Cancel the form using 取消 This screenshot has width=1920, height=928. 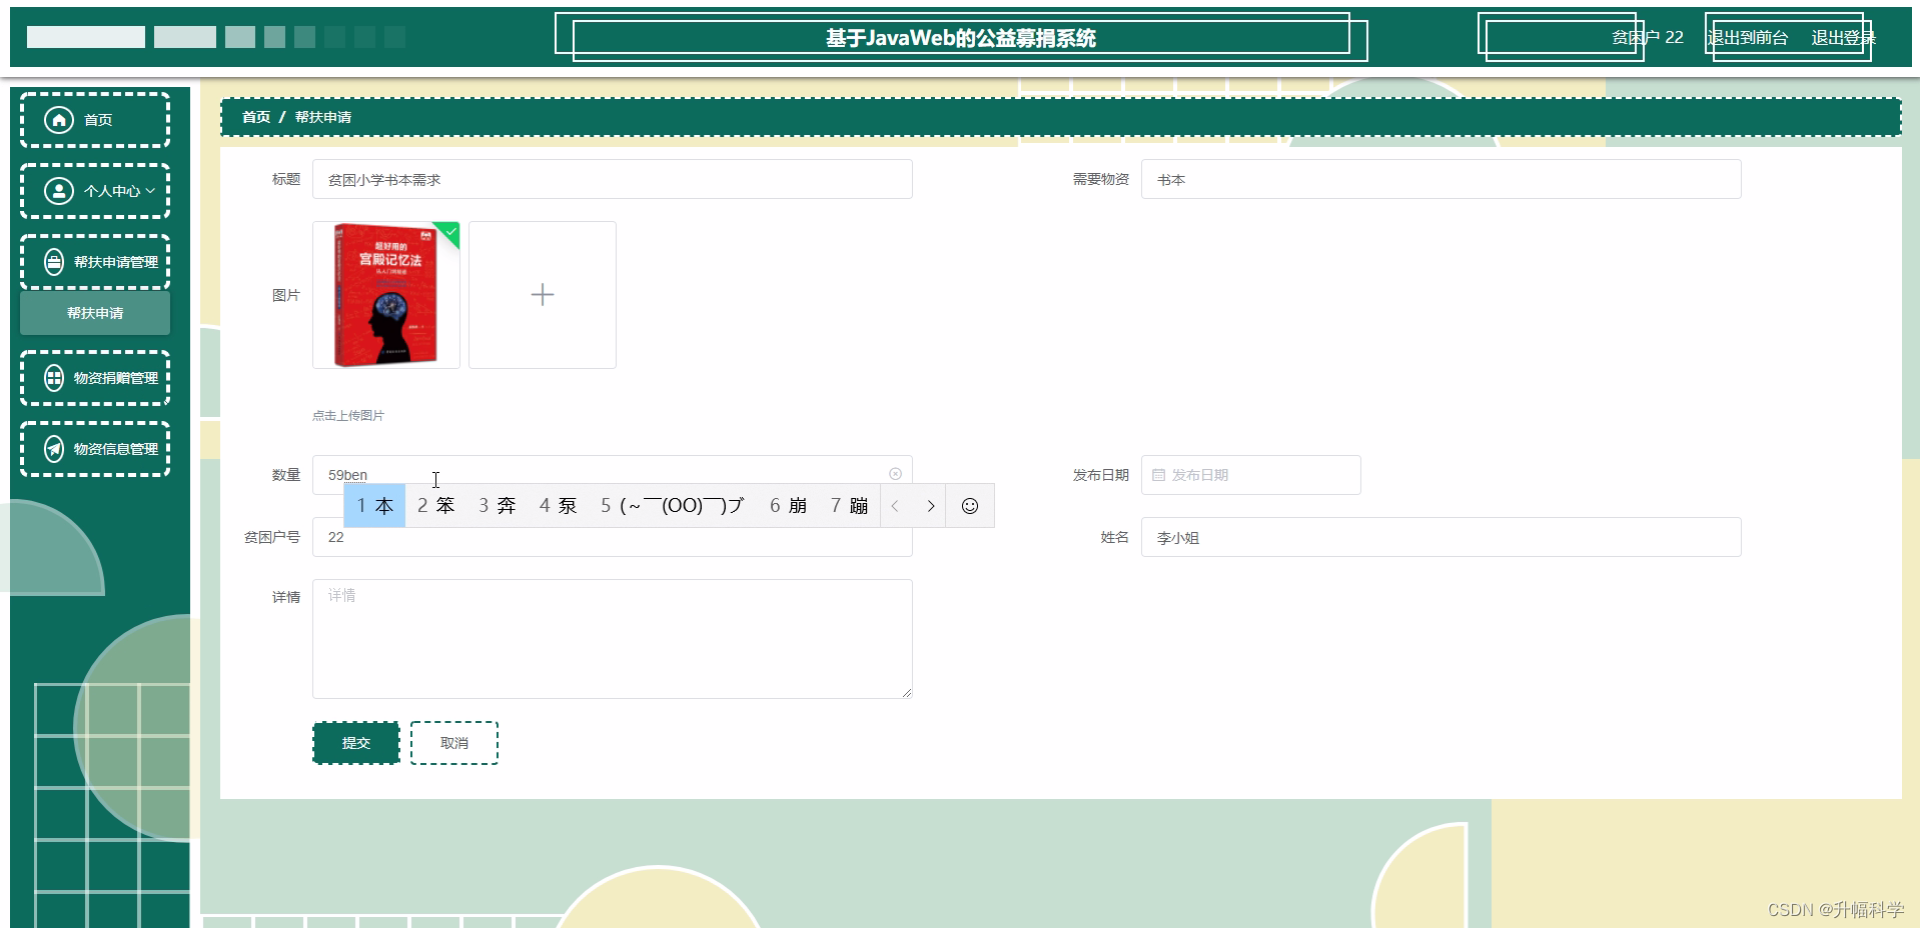coord(453,742)
